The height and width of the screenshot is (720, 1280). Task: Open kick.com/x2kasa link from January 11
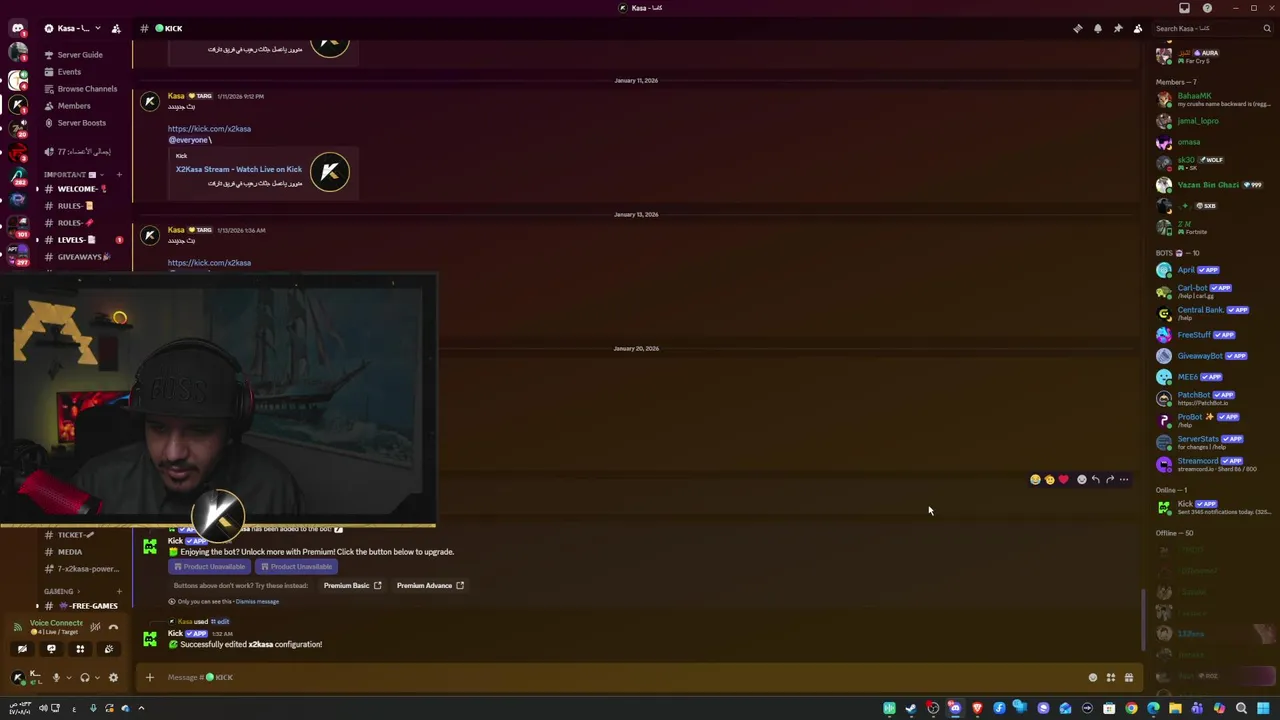point(209,129)
